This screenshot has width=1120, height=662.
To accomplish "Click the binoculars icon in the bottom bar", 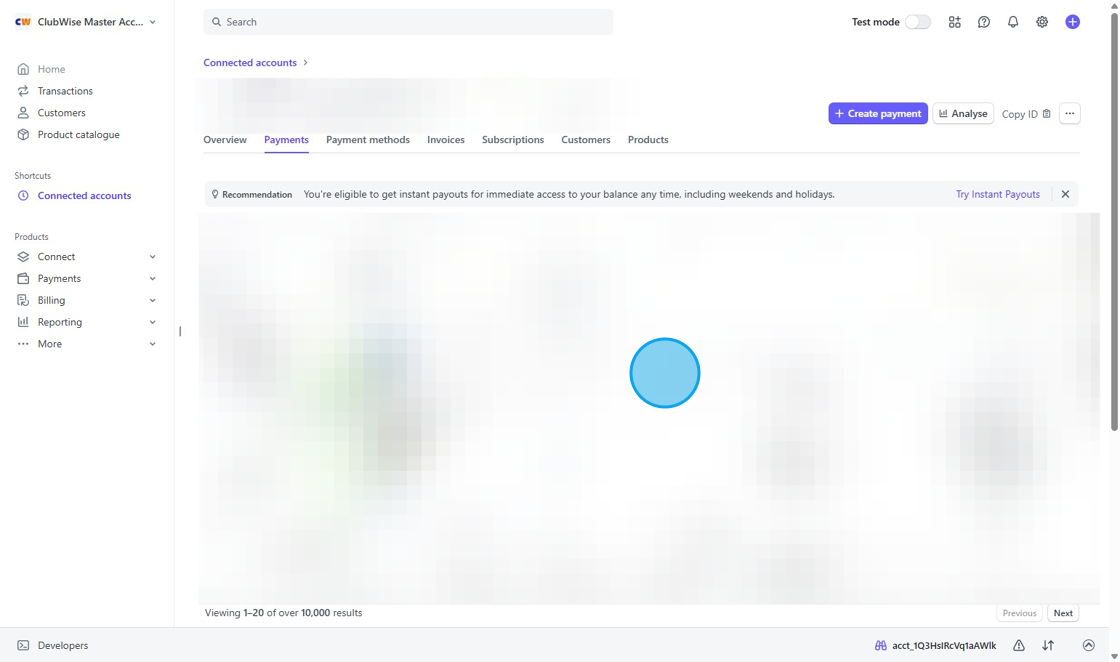I will (x=880, y=645).
